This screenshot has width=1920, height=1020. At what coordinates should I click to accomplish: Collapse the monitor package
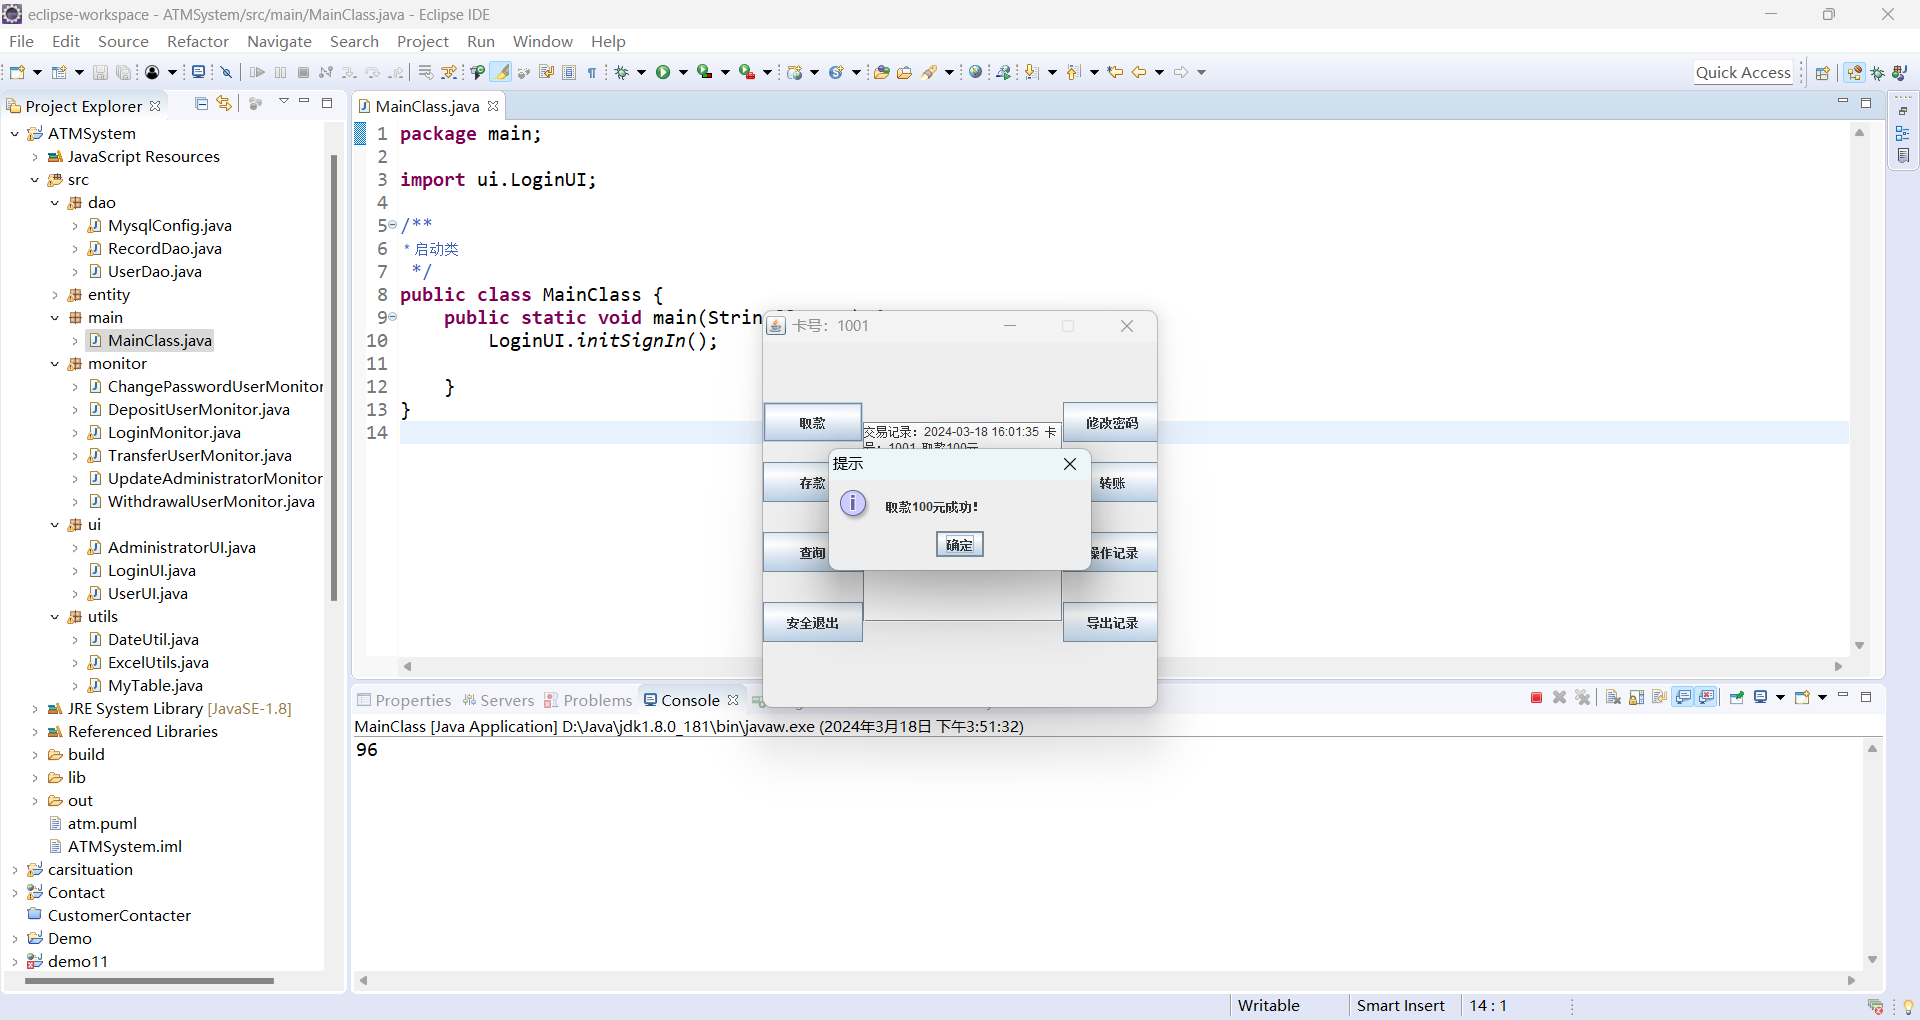pos(55,363)
